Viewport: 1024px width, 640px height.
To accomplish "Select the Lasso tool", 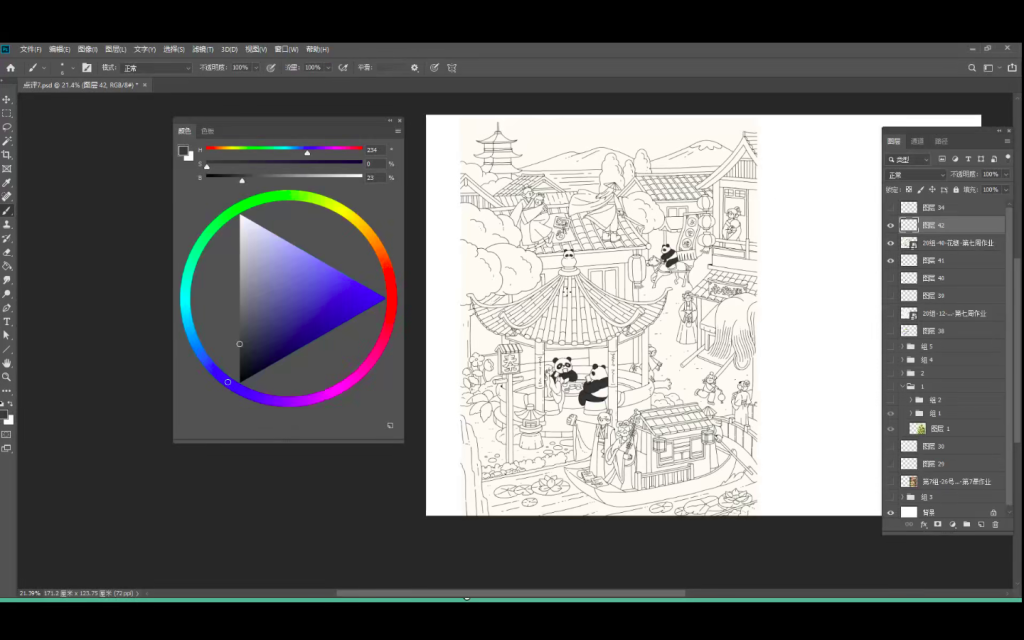I will pyautogui.click(x=7, y=127).
